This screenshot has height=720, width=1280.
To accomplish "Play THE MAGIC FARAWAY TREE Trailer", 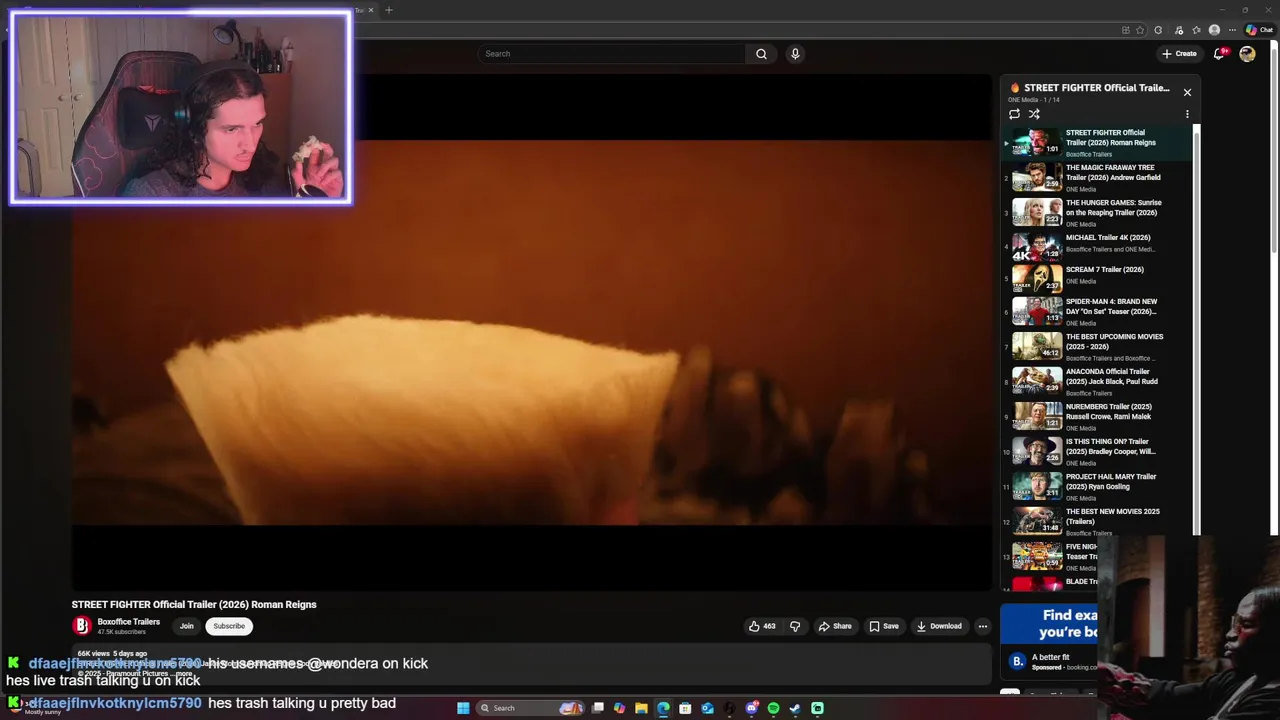I will (x=1099, y=178).
